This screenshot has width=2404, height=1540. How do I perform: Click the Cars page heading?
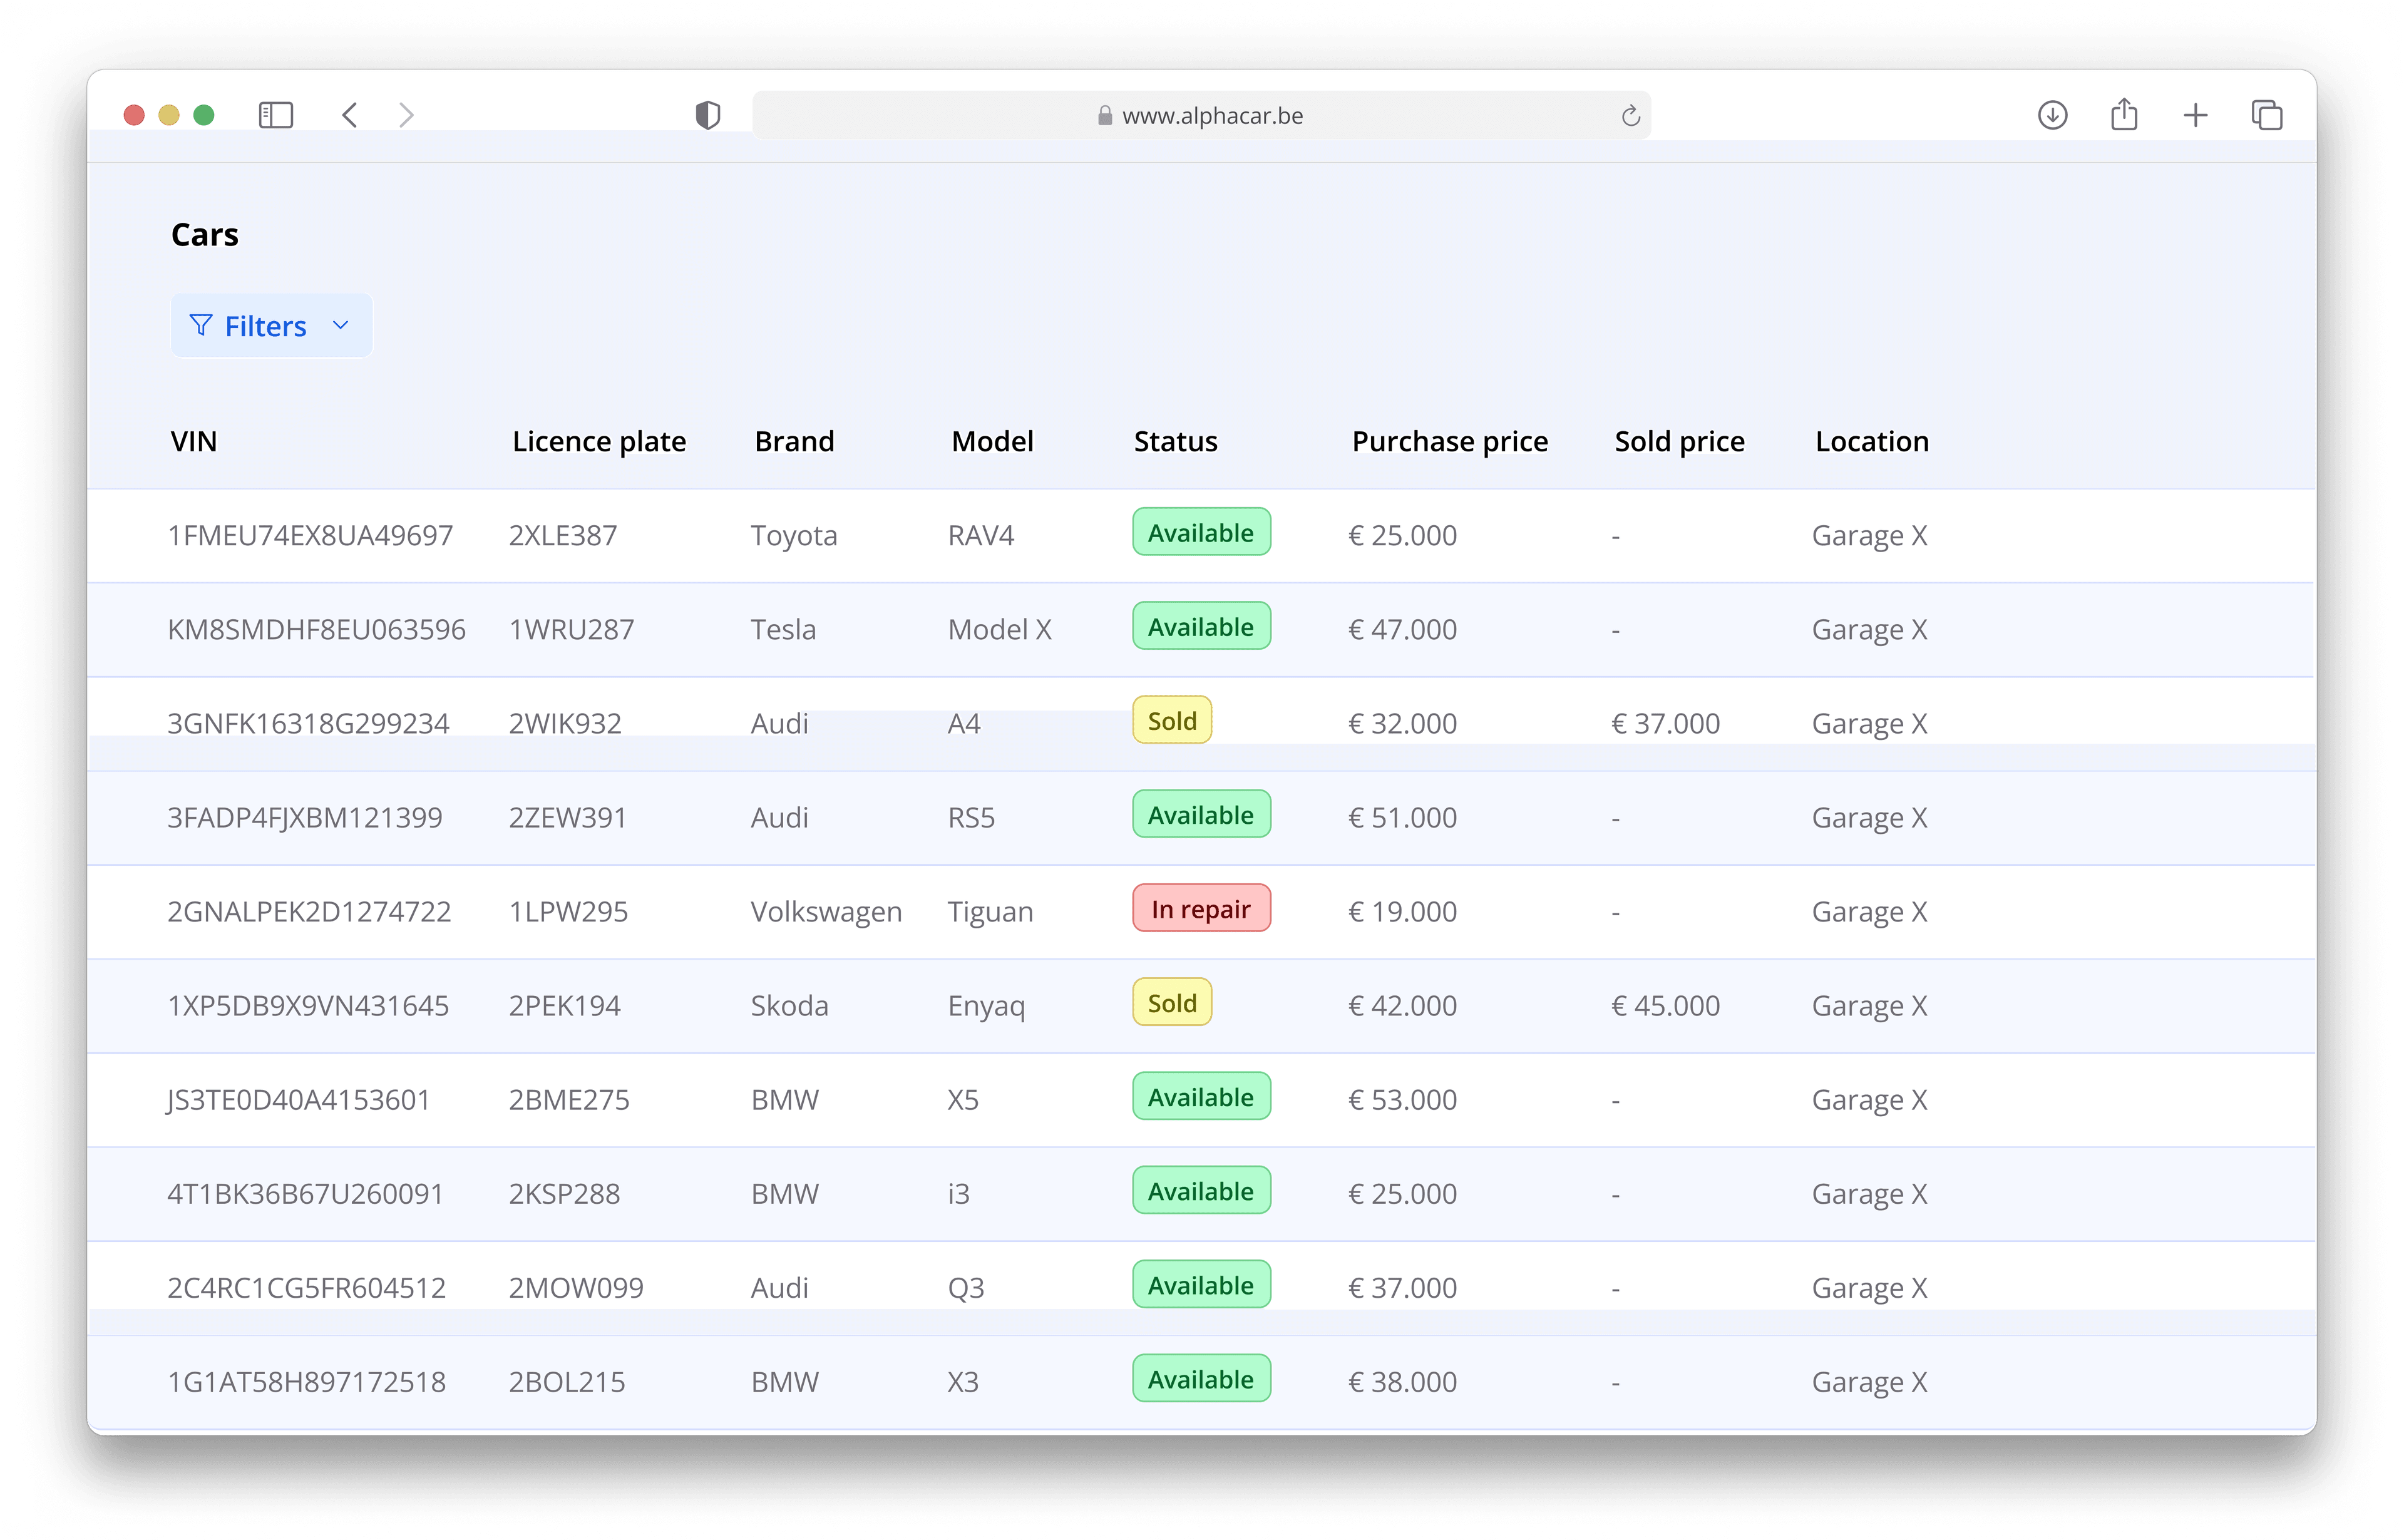(x=204, y=234)
